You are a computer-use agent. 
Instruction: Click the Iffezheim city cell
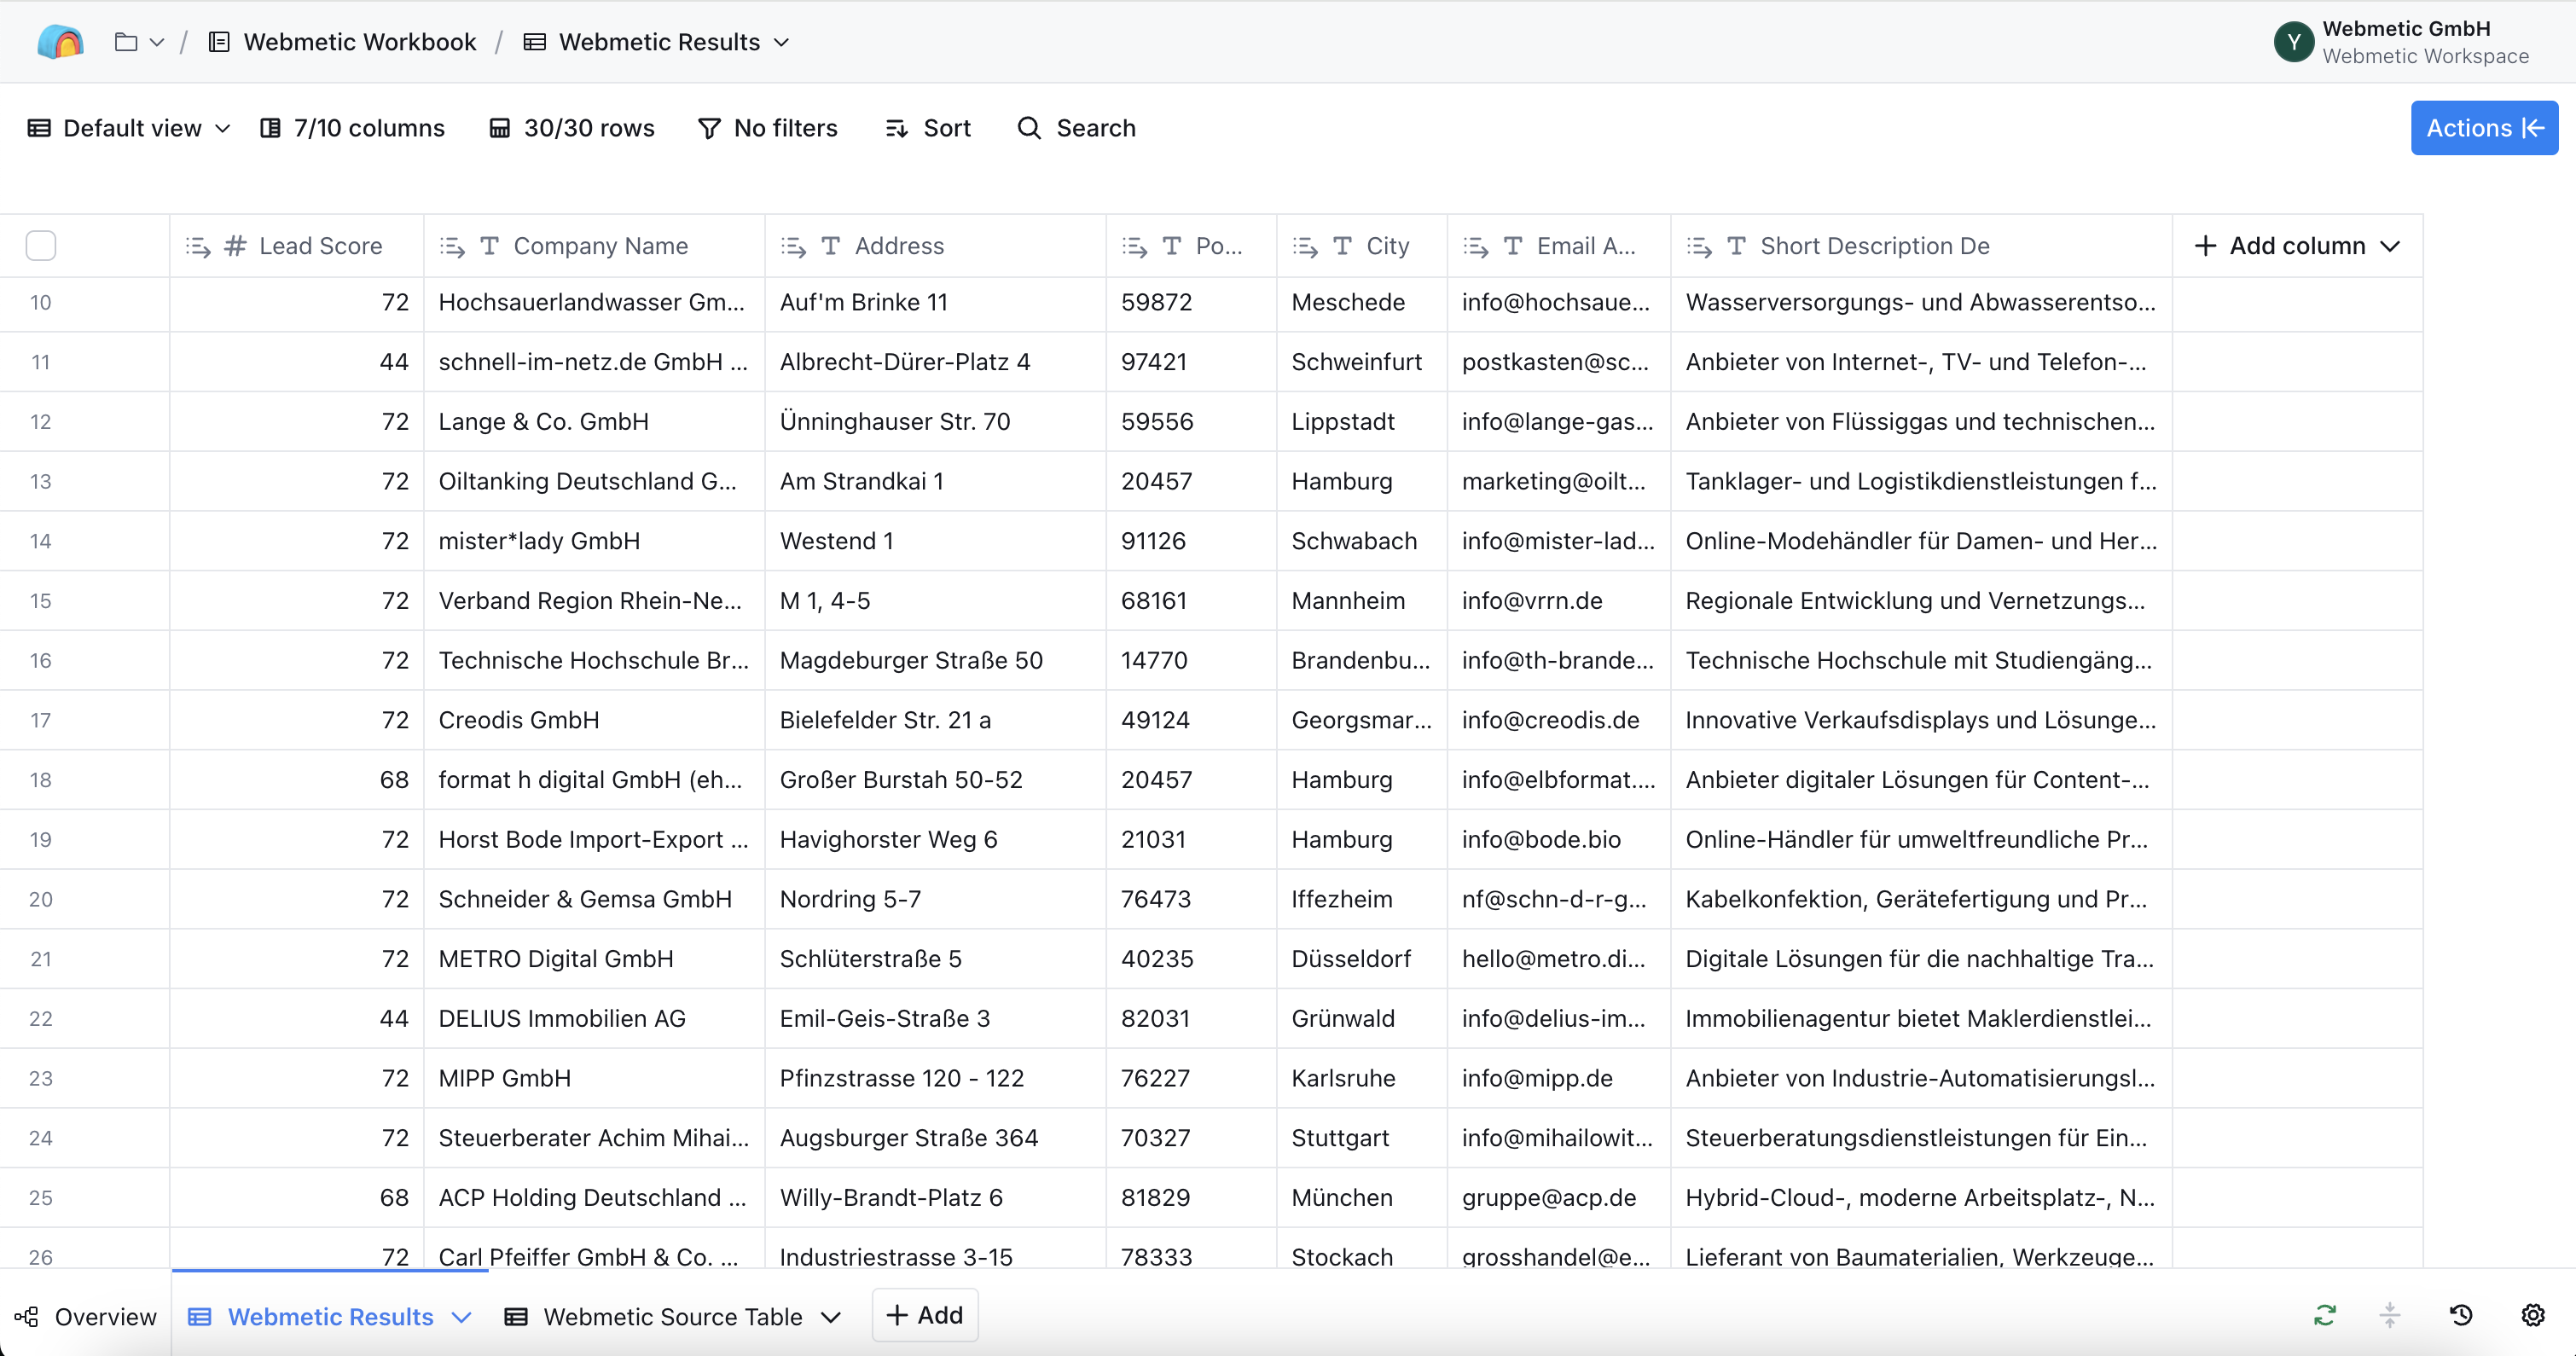tap(1362, 899)
